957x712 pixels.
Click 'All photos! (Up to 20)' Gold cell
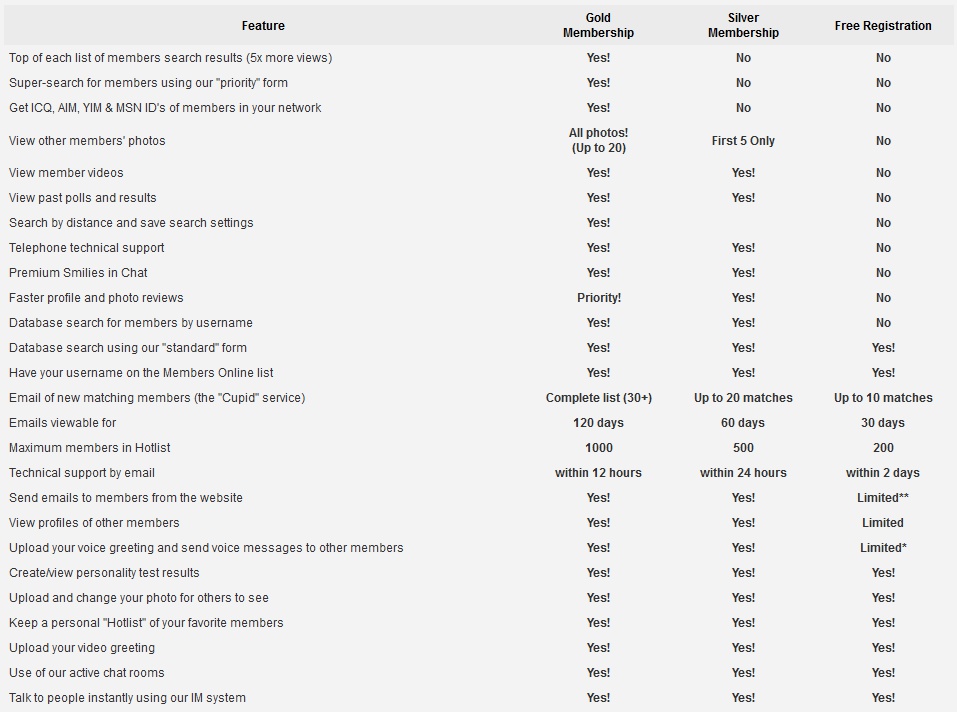598,140
